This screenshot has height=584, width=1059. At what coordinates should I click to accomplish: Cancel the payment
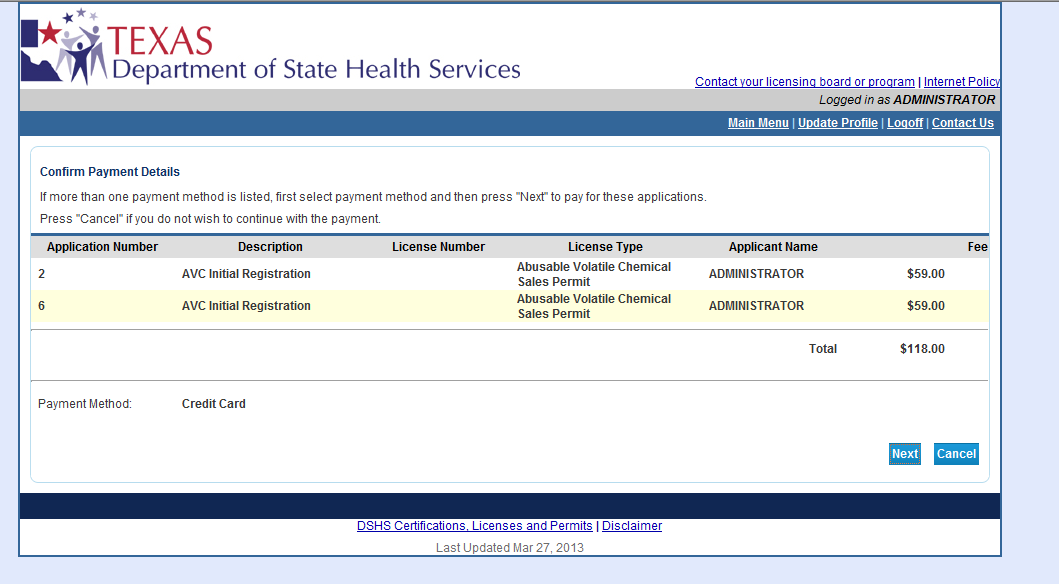click(955, 454)
